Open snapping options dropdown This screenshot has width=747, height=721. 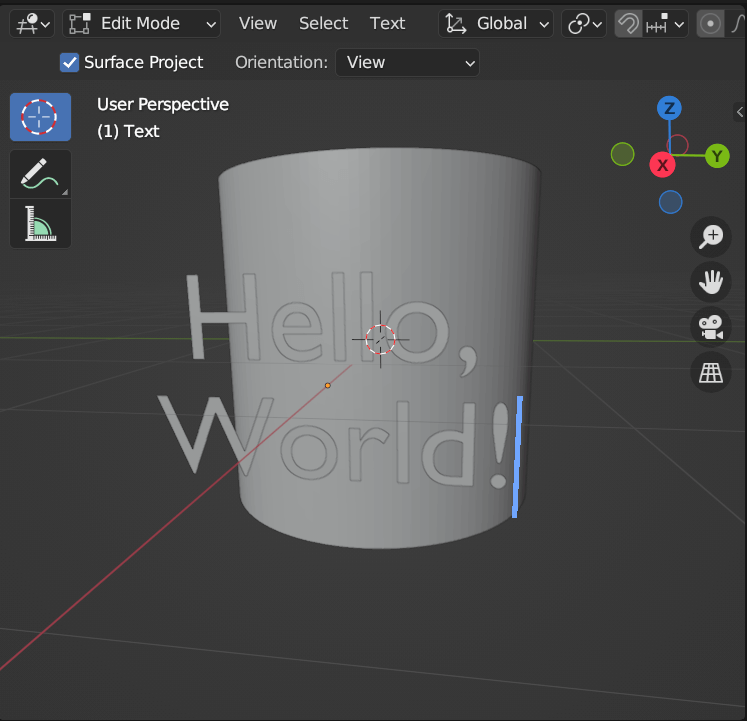pos(665,23)
